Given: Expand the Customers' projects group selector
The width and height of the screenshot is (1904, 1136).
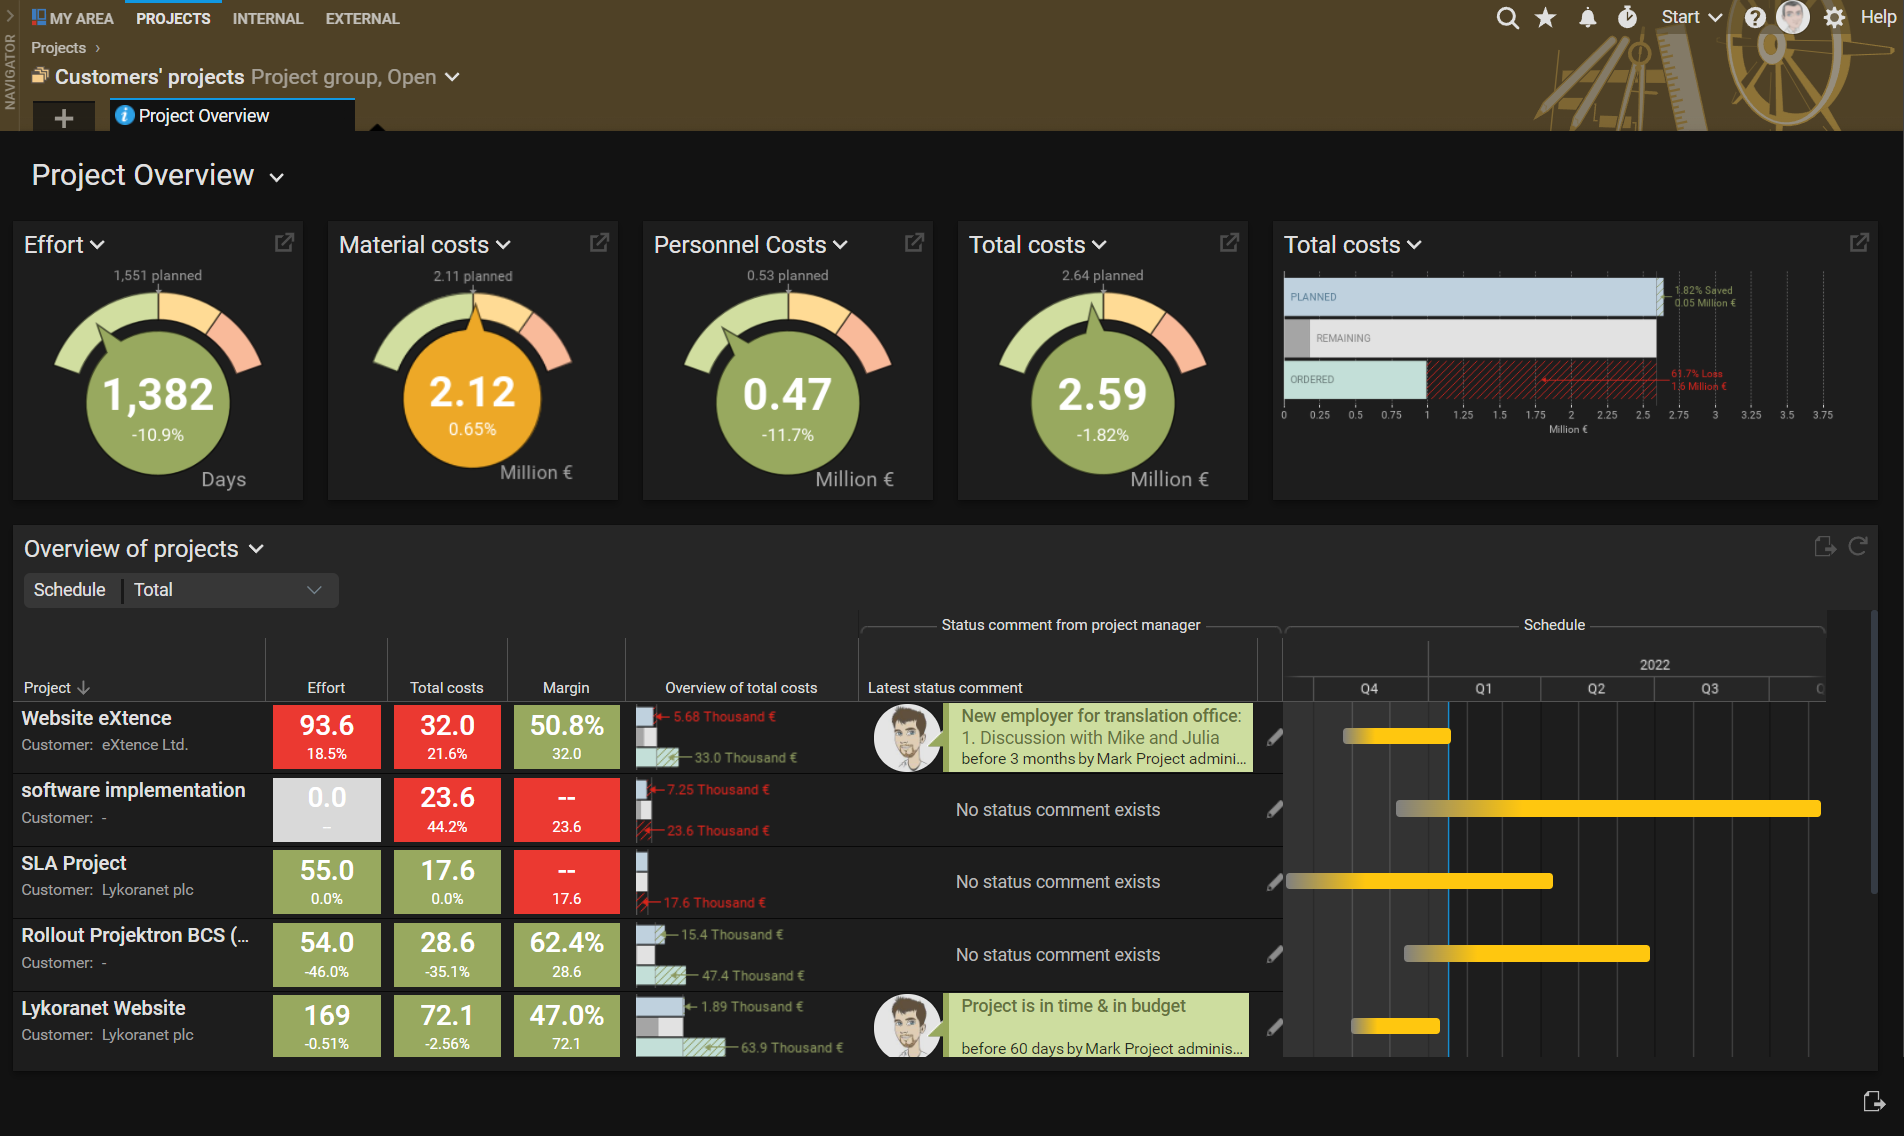Looking at the screenshot, I should [x=453, y=77].
